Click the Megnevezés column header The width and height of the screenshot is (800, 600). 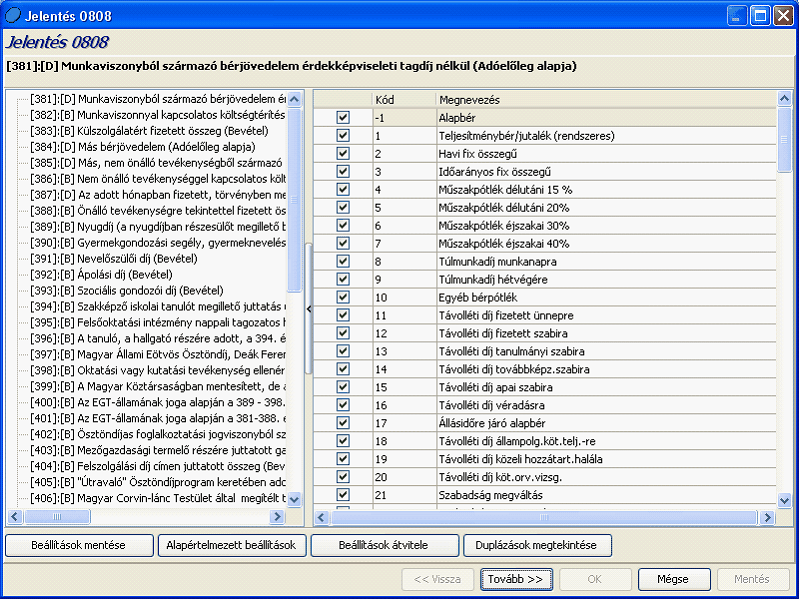pyautogui.click(x=606, y=99)
